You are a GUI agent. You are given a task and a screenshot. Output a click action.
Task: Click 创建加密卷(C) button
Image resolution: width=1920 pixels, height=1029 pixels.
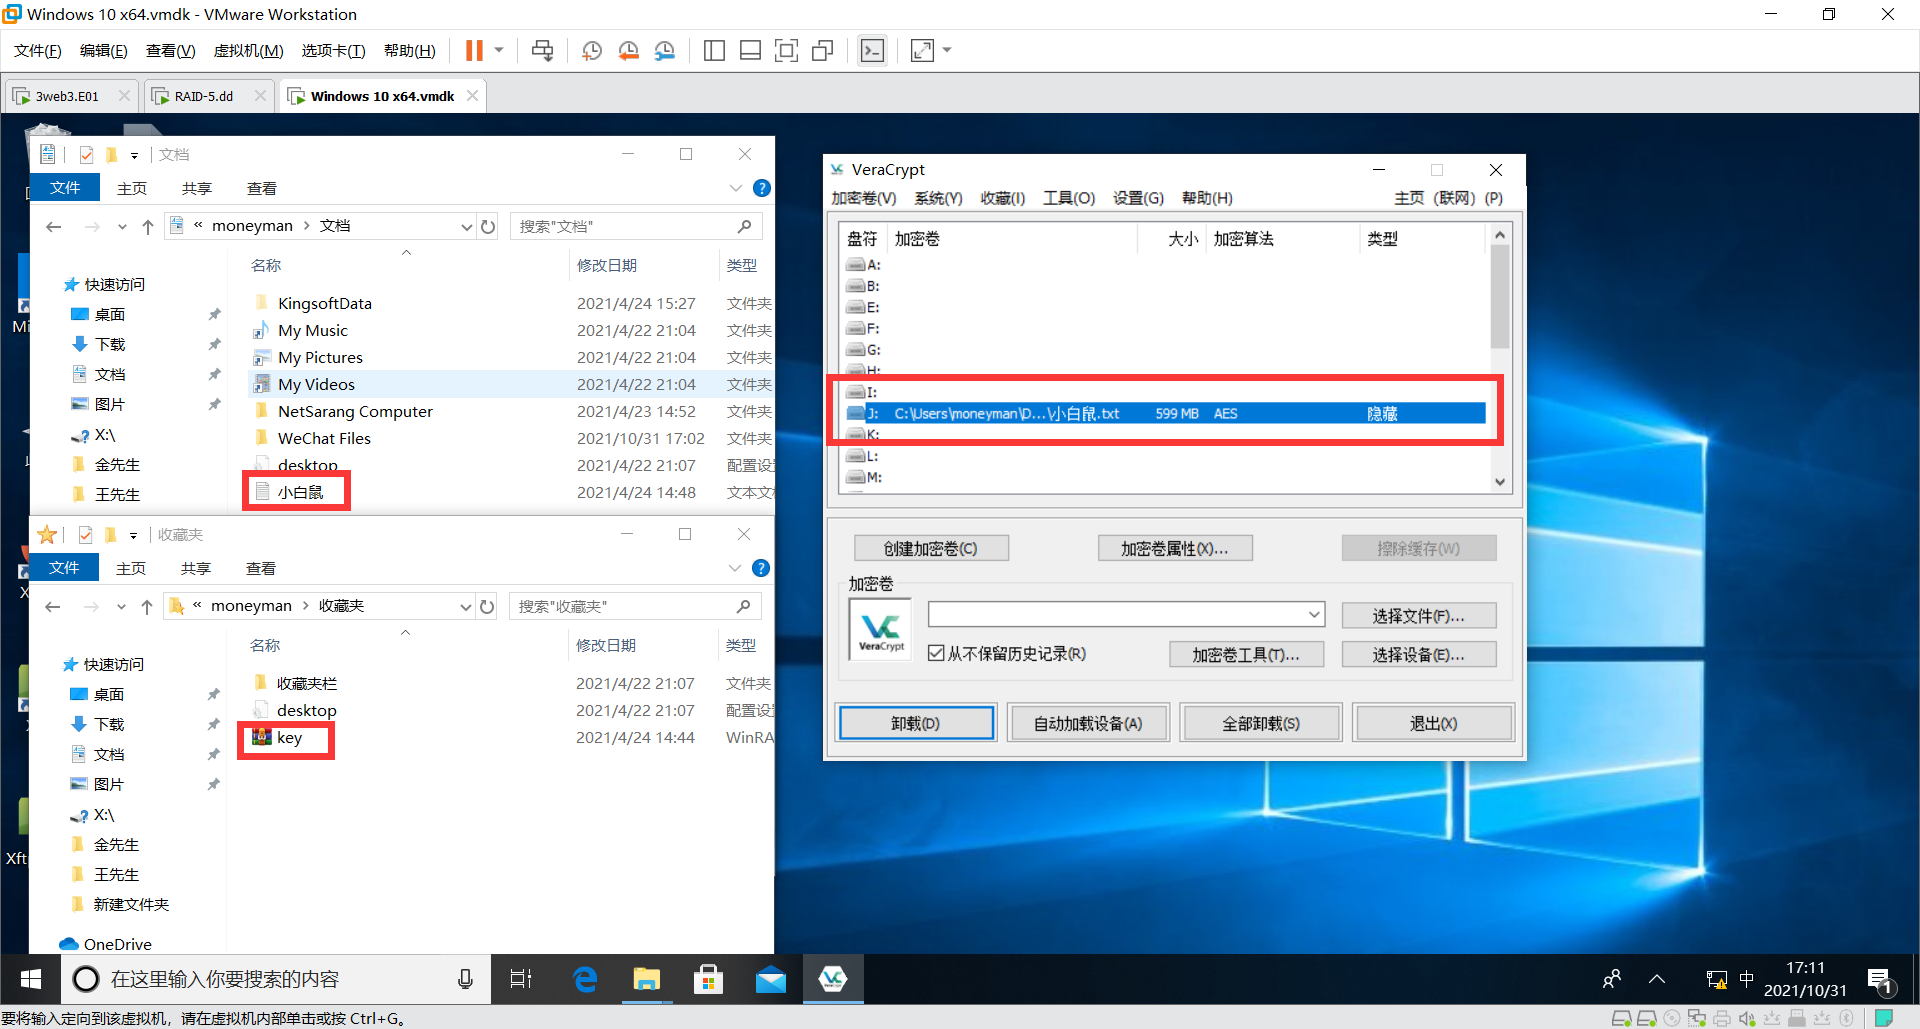coord(931,548)
